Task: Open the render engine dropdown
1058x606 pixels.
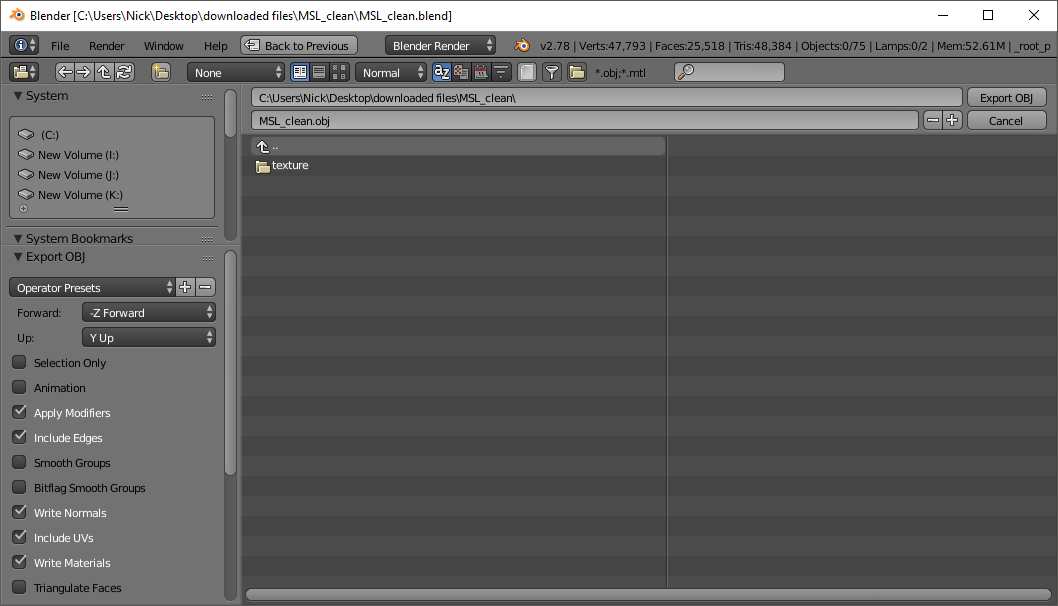Action: [x=440, y=45]
